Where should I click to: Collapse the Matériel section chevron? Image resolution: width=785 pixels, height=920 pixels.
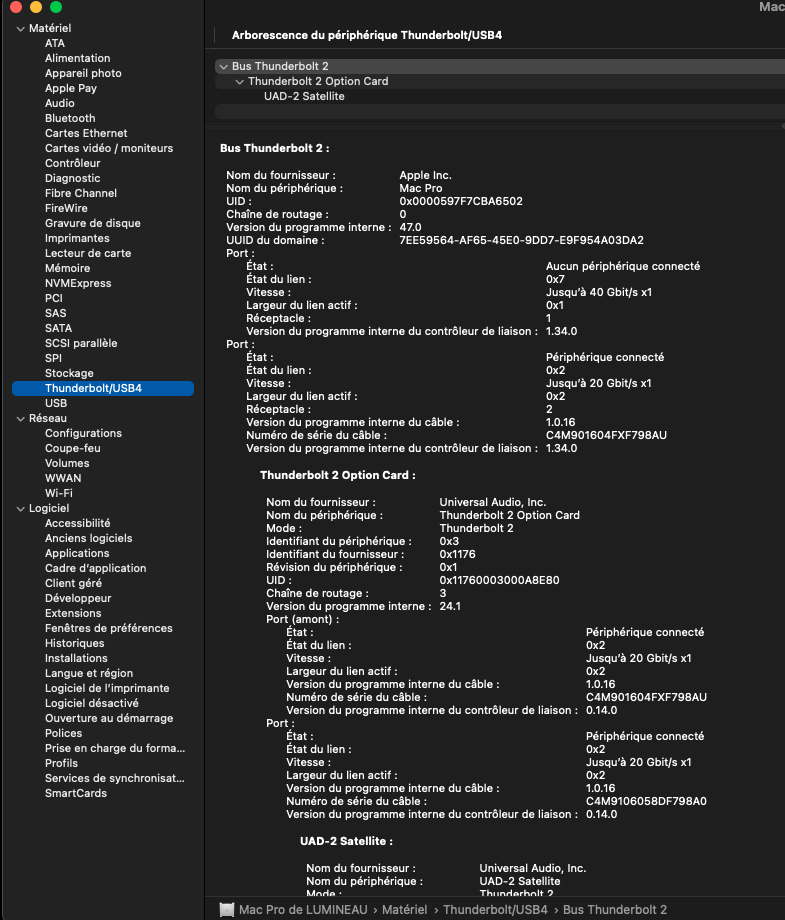point(21,29)
